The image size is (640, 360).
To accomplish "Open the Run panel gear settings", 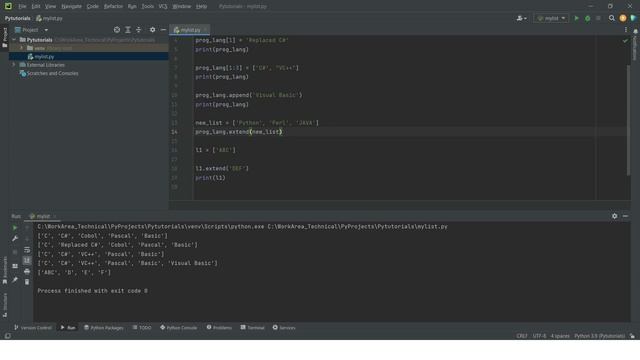I will pyautogui.click(x=614, y=216).
